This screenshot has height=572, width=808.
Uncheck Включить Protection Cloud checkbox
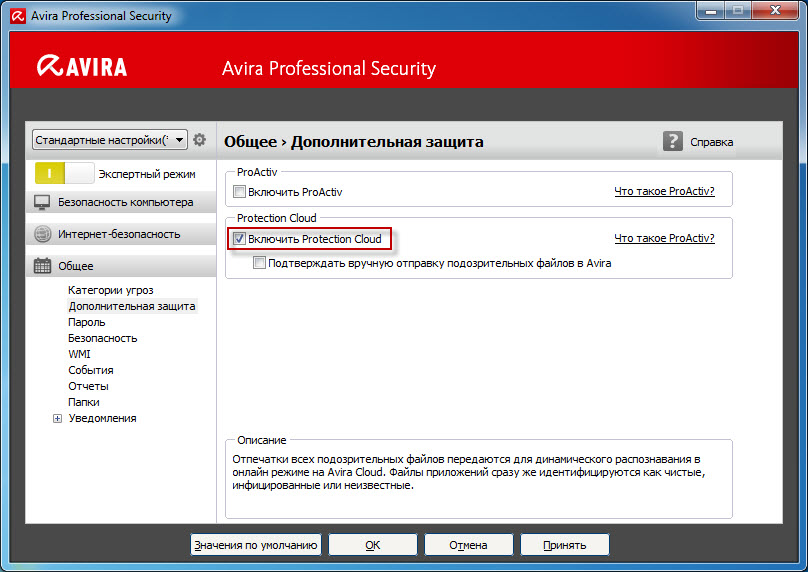[x=239, y=239]
